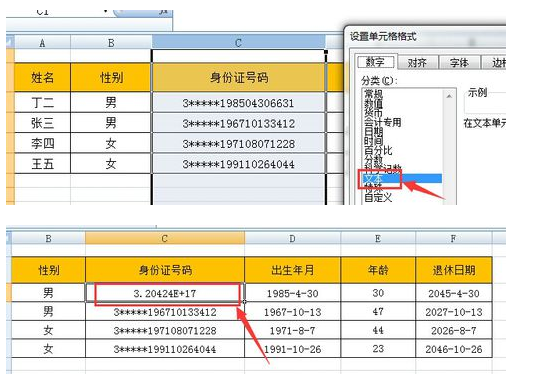Choose 百分比 in the category list
The width and height of the screenshot is (534, 374).
(378, 150)
